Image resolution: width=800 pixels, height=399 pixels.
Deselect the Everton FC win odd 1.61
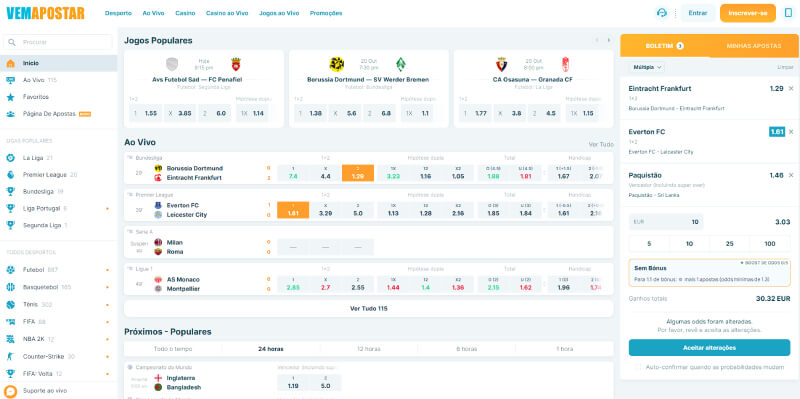click(293, 210)
